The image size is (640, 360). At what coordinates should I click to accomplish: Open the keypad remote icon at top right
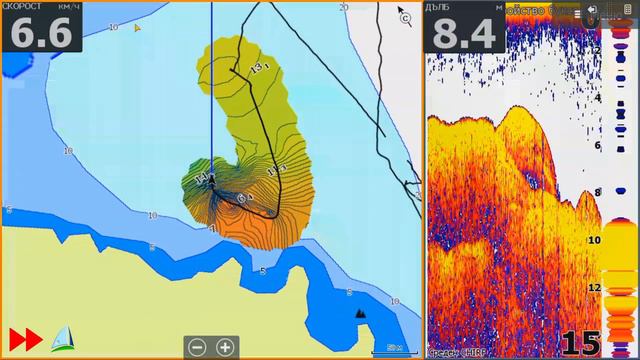(x=628, y=9)
